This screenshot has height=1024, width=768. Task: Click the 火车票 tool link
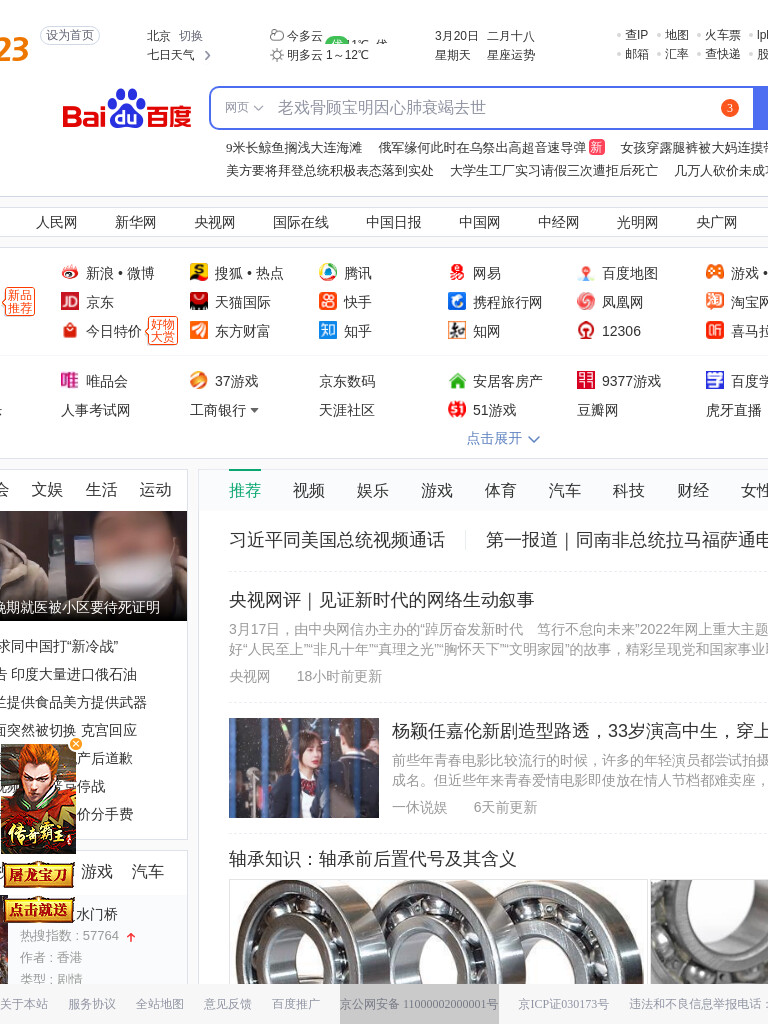pos(722,35)
